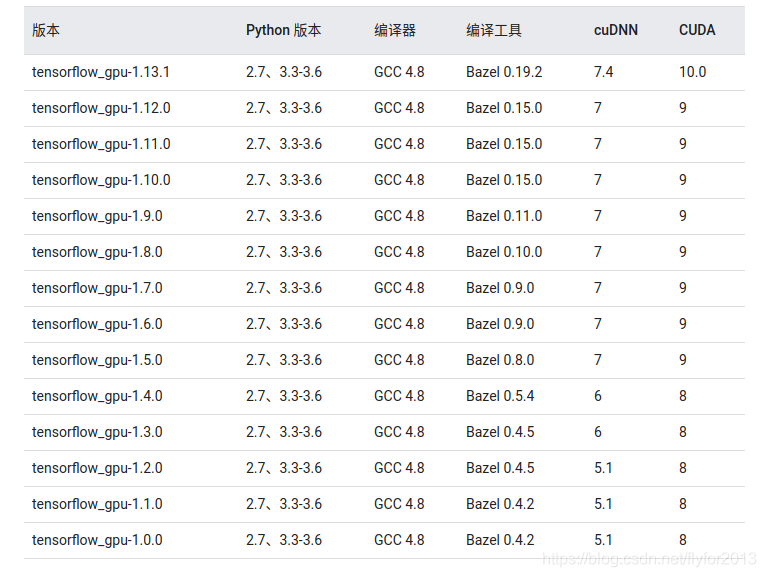Click GCC 4.8 in the tensorflow_gpu-1.0.0 row

coord(399,540)
